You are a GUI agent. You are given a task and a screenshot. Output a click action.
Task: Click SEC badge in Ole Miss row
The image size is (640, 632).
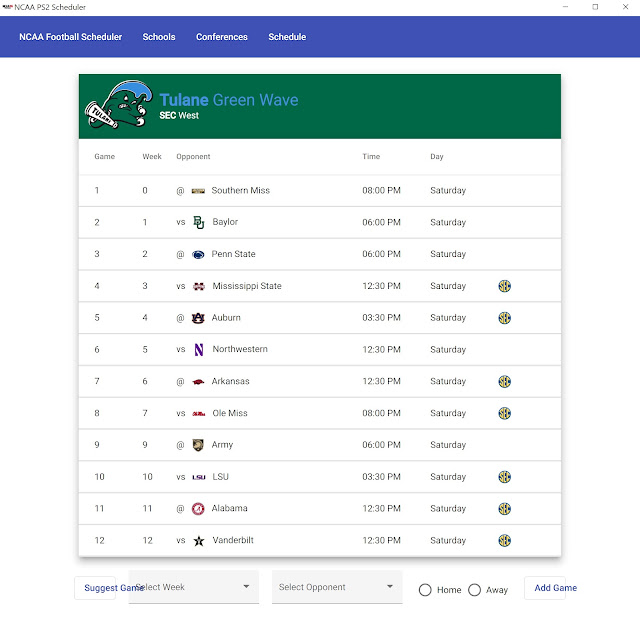click(x=504, y=413)
